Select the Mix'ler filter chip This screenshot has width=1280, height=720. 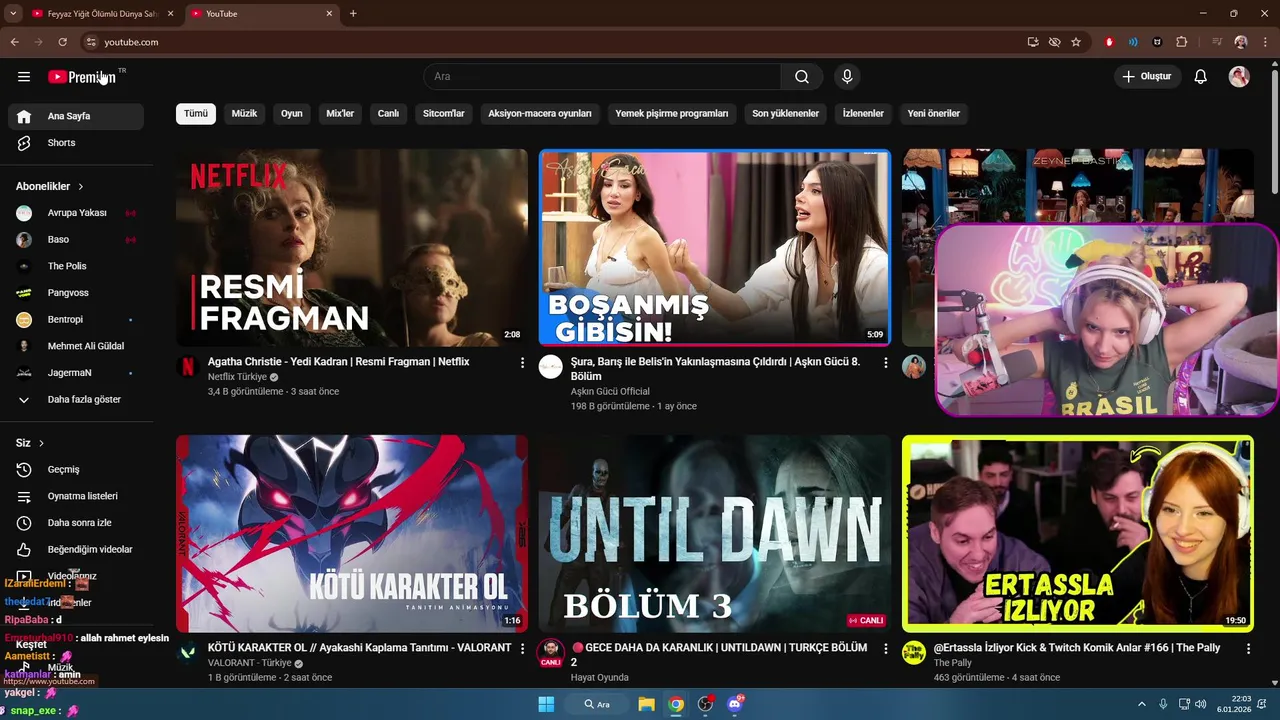coord(340,114)
